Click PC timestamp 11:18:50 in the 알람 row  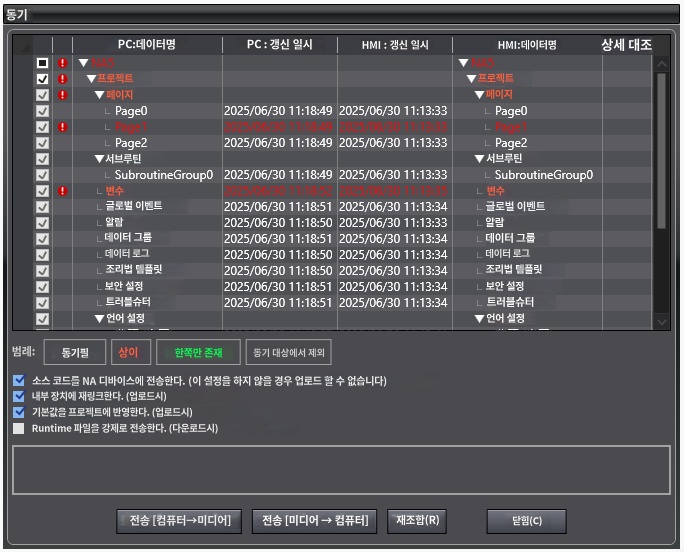(278, 223)
